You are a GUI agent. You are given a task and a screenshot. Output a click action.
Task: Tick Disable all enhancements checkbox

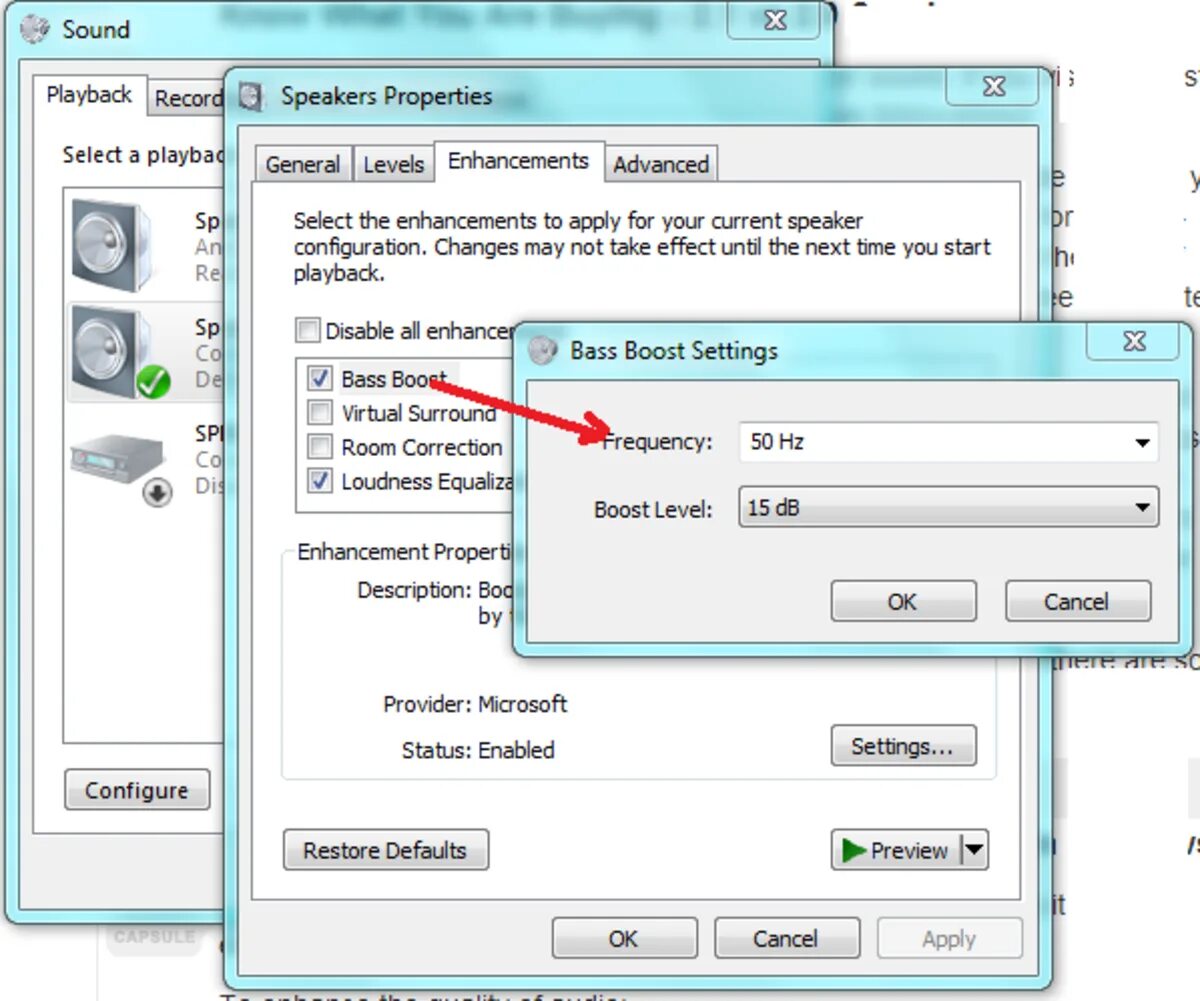pos(308,330)
